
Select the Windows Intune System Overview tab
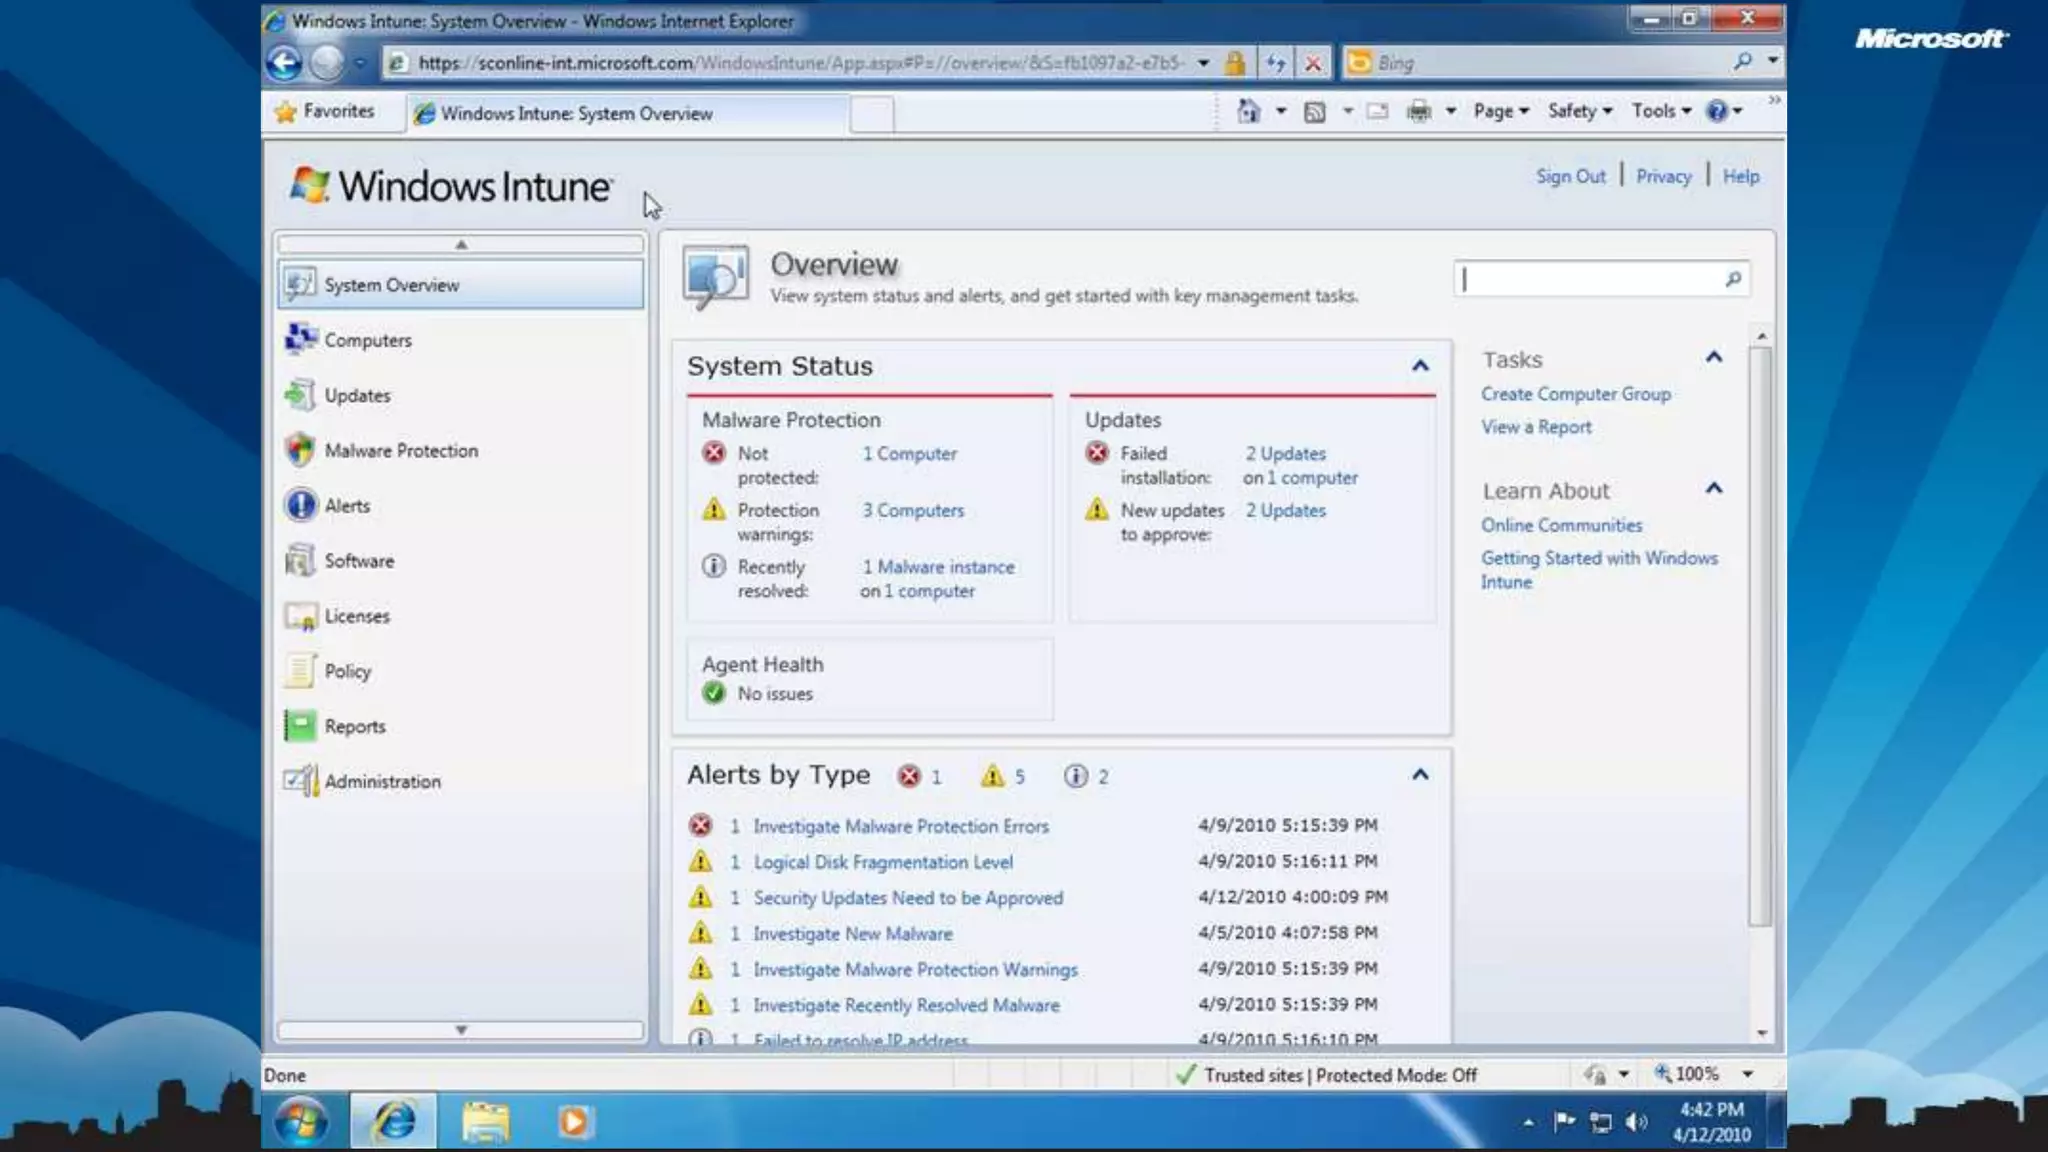628,113
